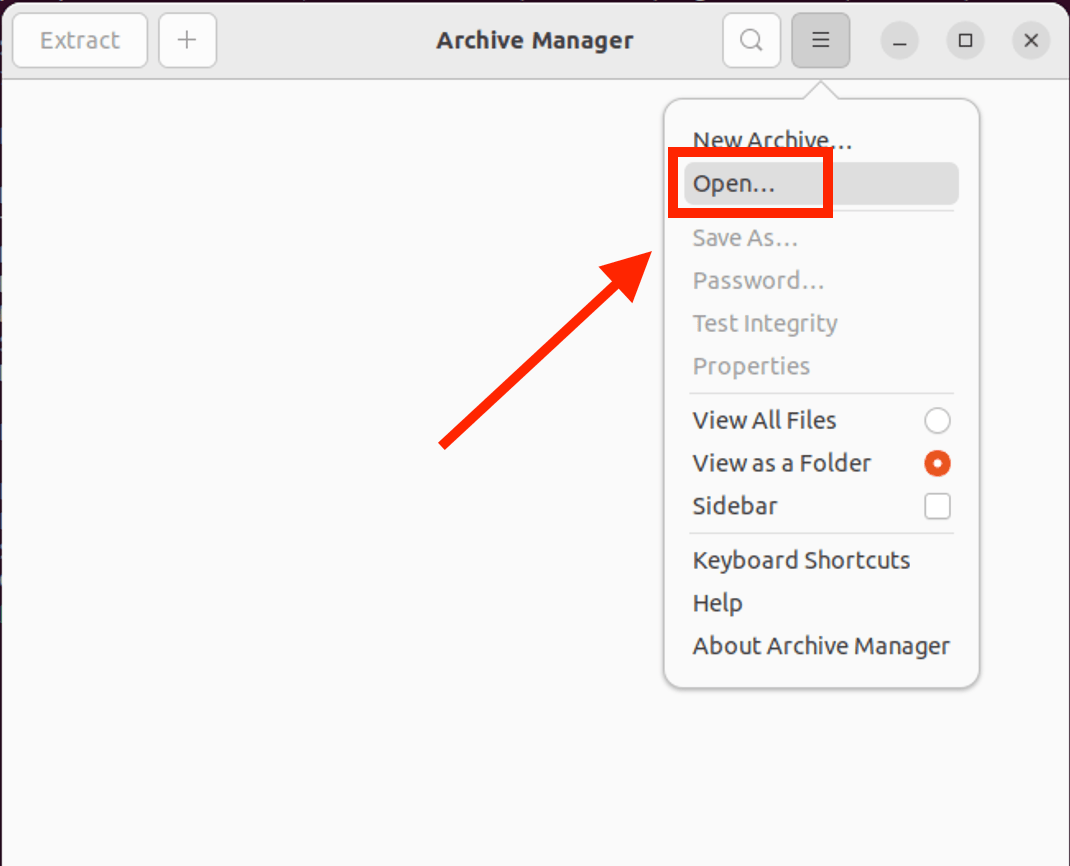Open the Password settings
The image size is (1070, 866).
coord(758,281)
